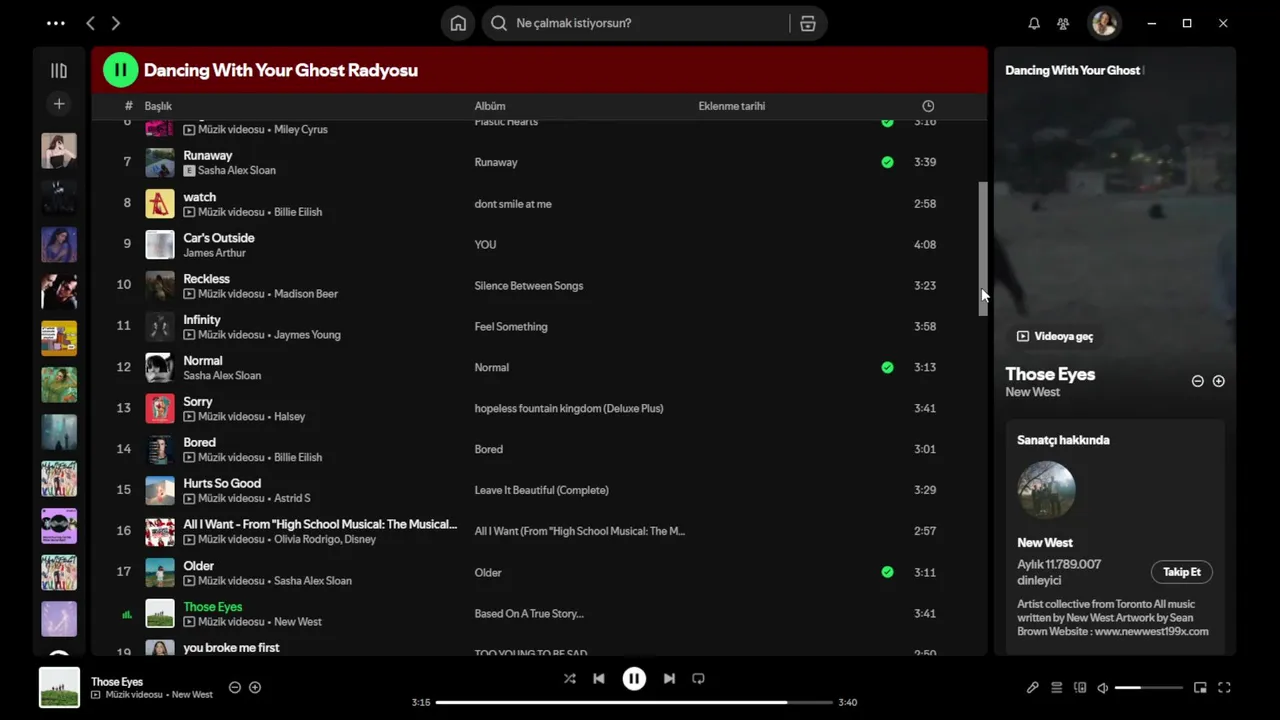Image resolution: width=1280 pixels, height=720 pixels.
Task: Expand the Your Library sidebar
Action: 59,71
